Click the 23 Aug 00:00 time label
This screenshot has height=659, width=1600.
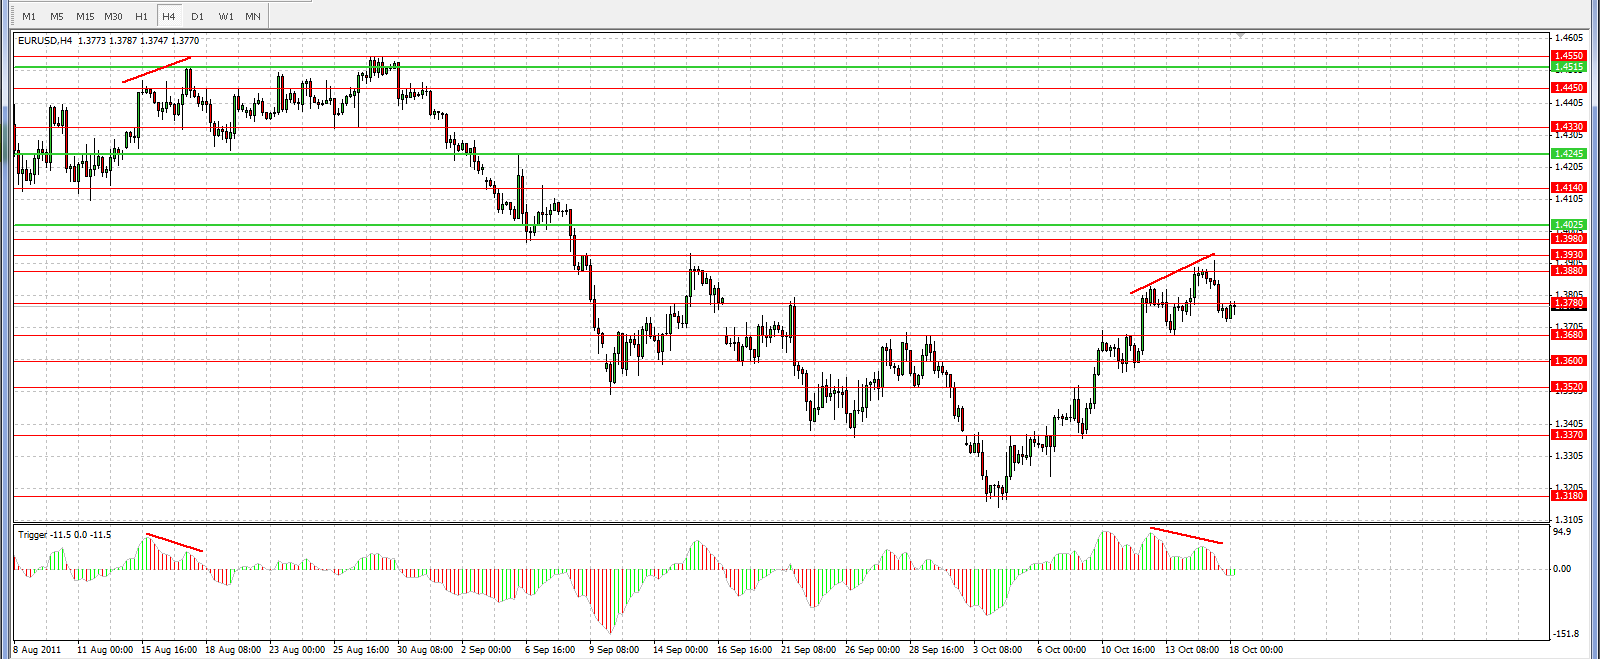point(297,650)
